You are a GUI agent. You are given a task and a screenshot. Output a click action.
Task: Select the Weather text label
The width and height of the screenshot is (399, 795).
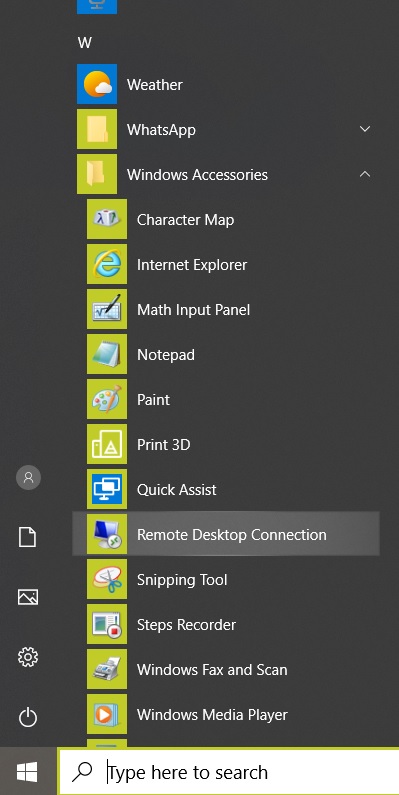(155, 85)
